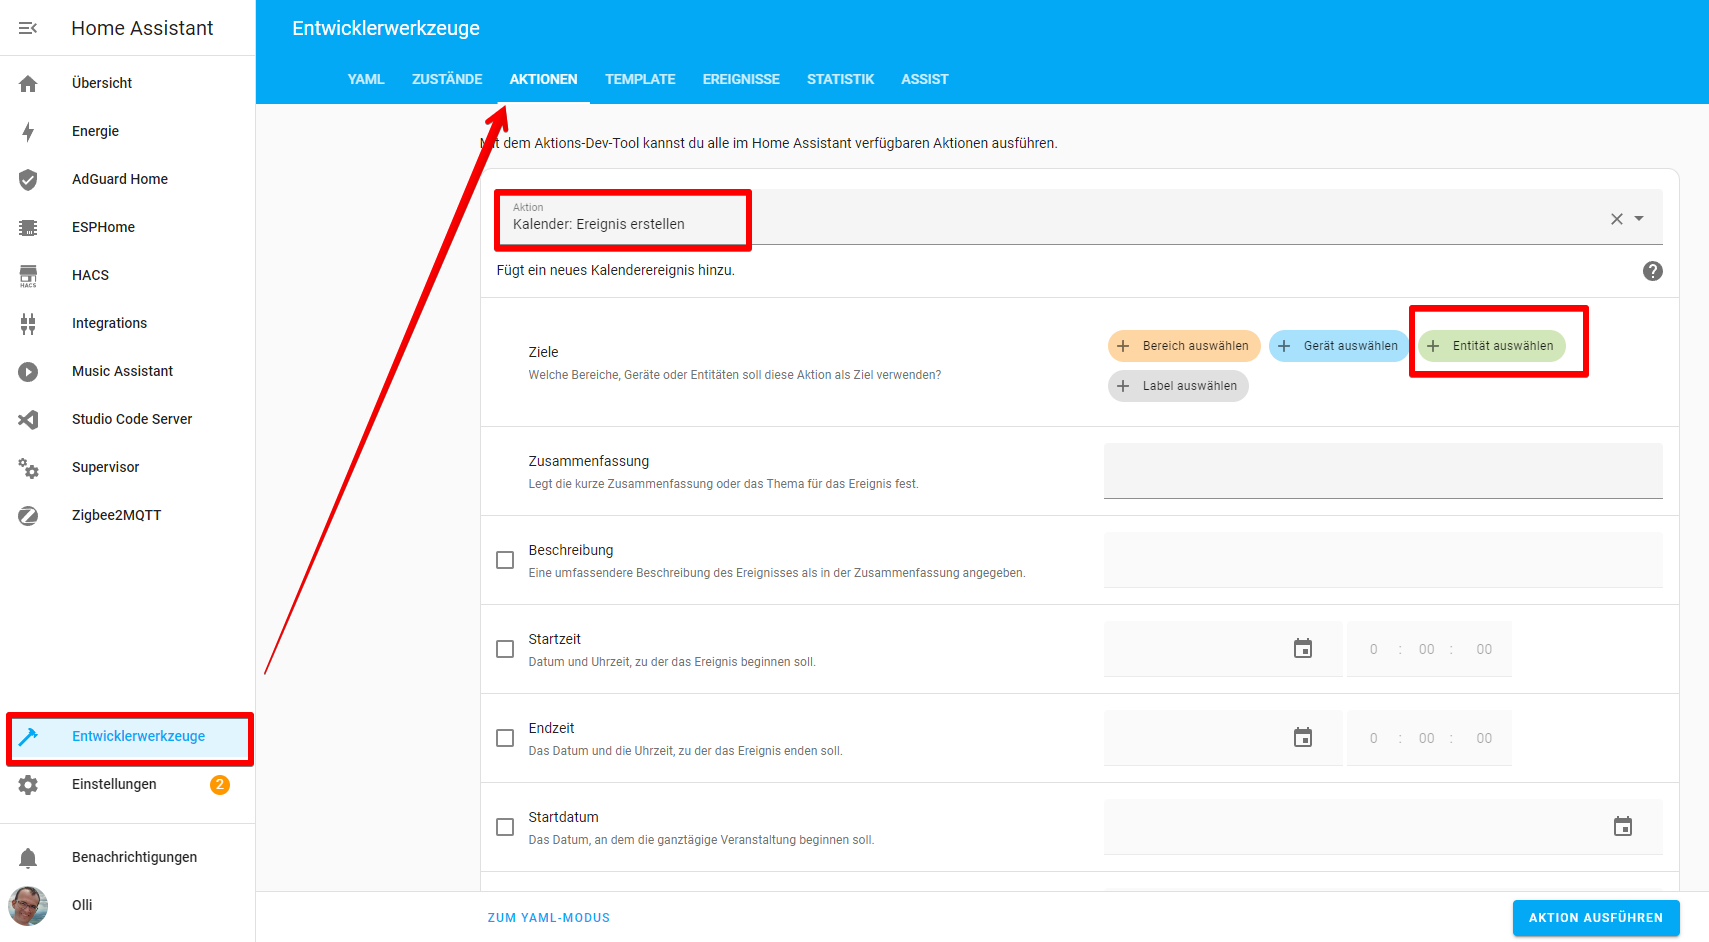Click the help question mark icon
Image resolution: width=1709 pixels, height=942 pixels.
pyautogui.click(x=1652, y=271)
